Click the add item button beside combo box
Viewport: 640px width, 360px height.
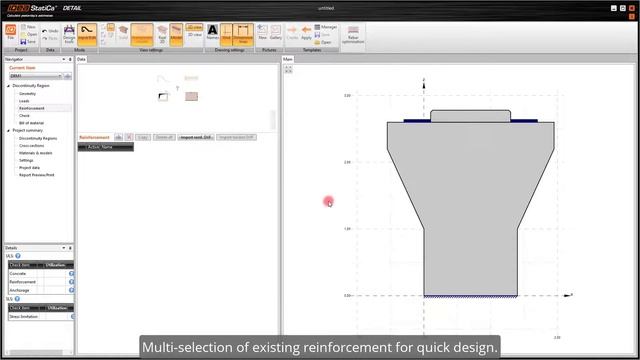[x=68, y=76]
